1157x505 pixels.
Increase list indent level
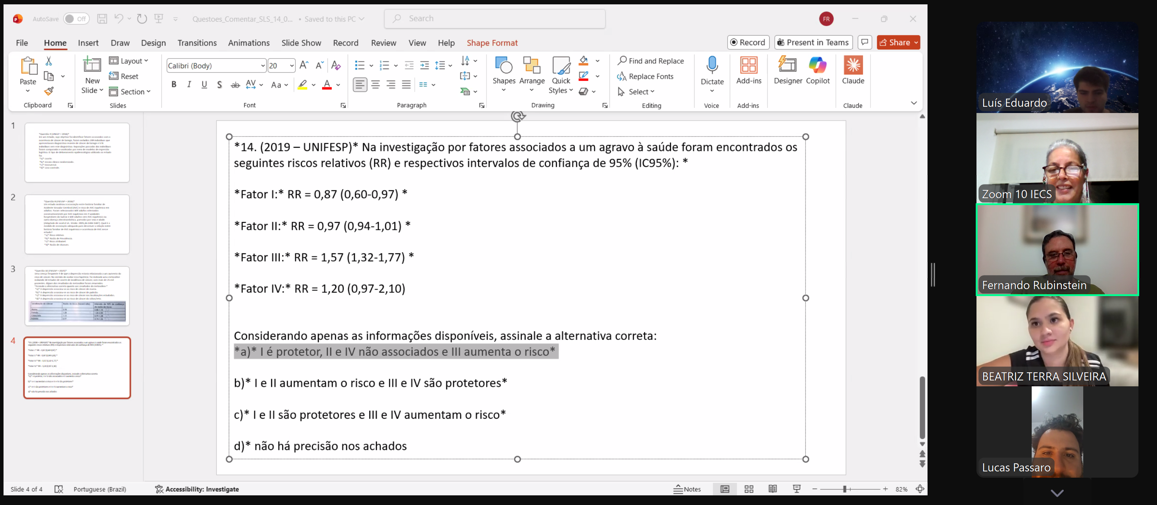(x=425, y=65)
